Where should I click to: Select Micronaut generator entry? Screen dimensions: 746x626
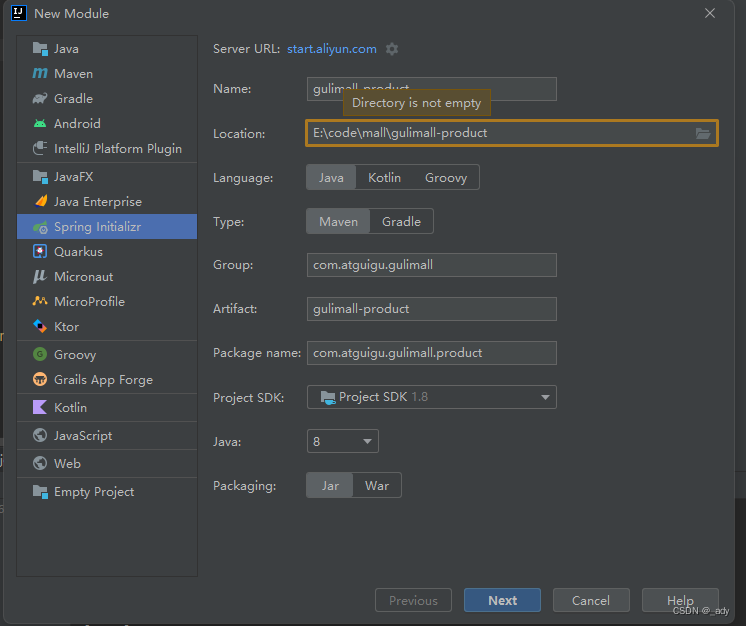pos(107,276)
